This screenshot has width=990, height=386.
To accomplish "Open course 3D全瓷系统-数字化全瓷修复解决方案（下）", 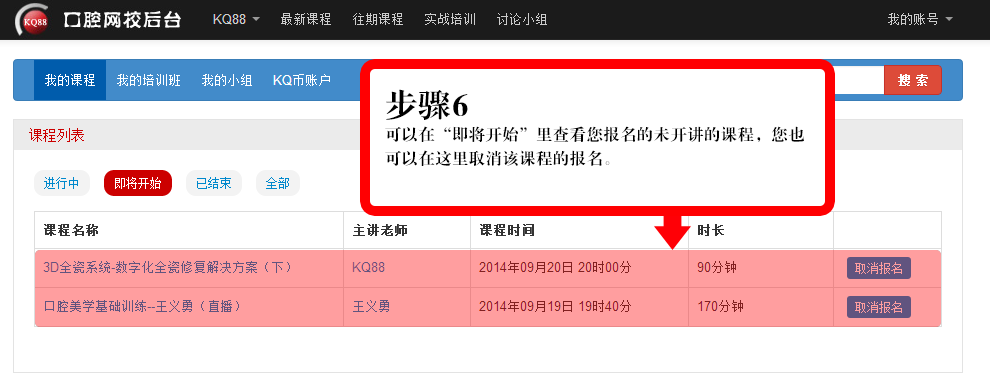I will pyautogui.click(x=168, y=268).
